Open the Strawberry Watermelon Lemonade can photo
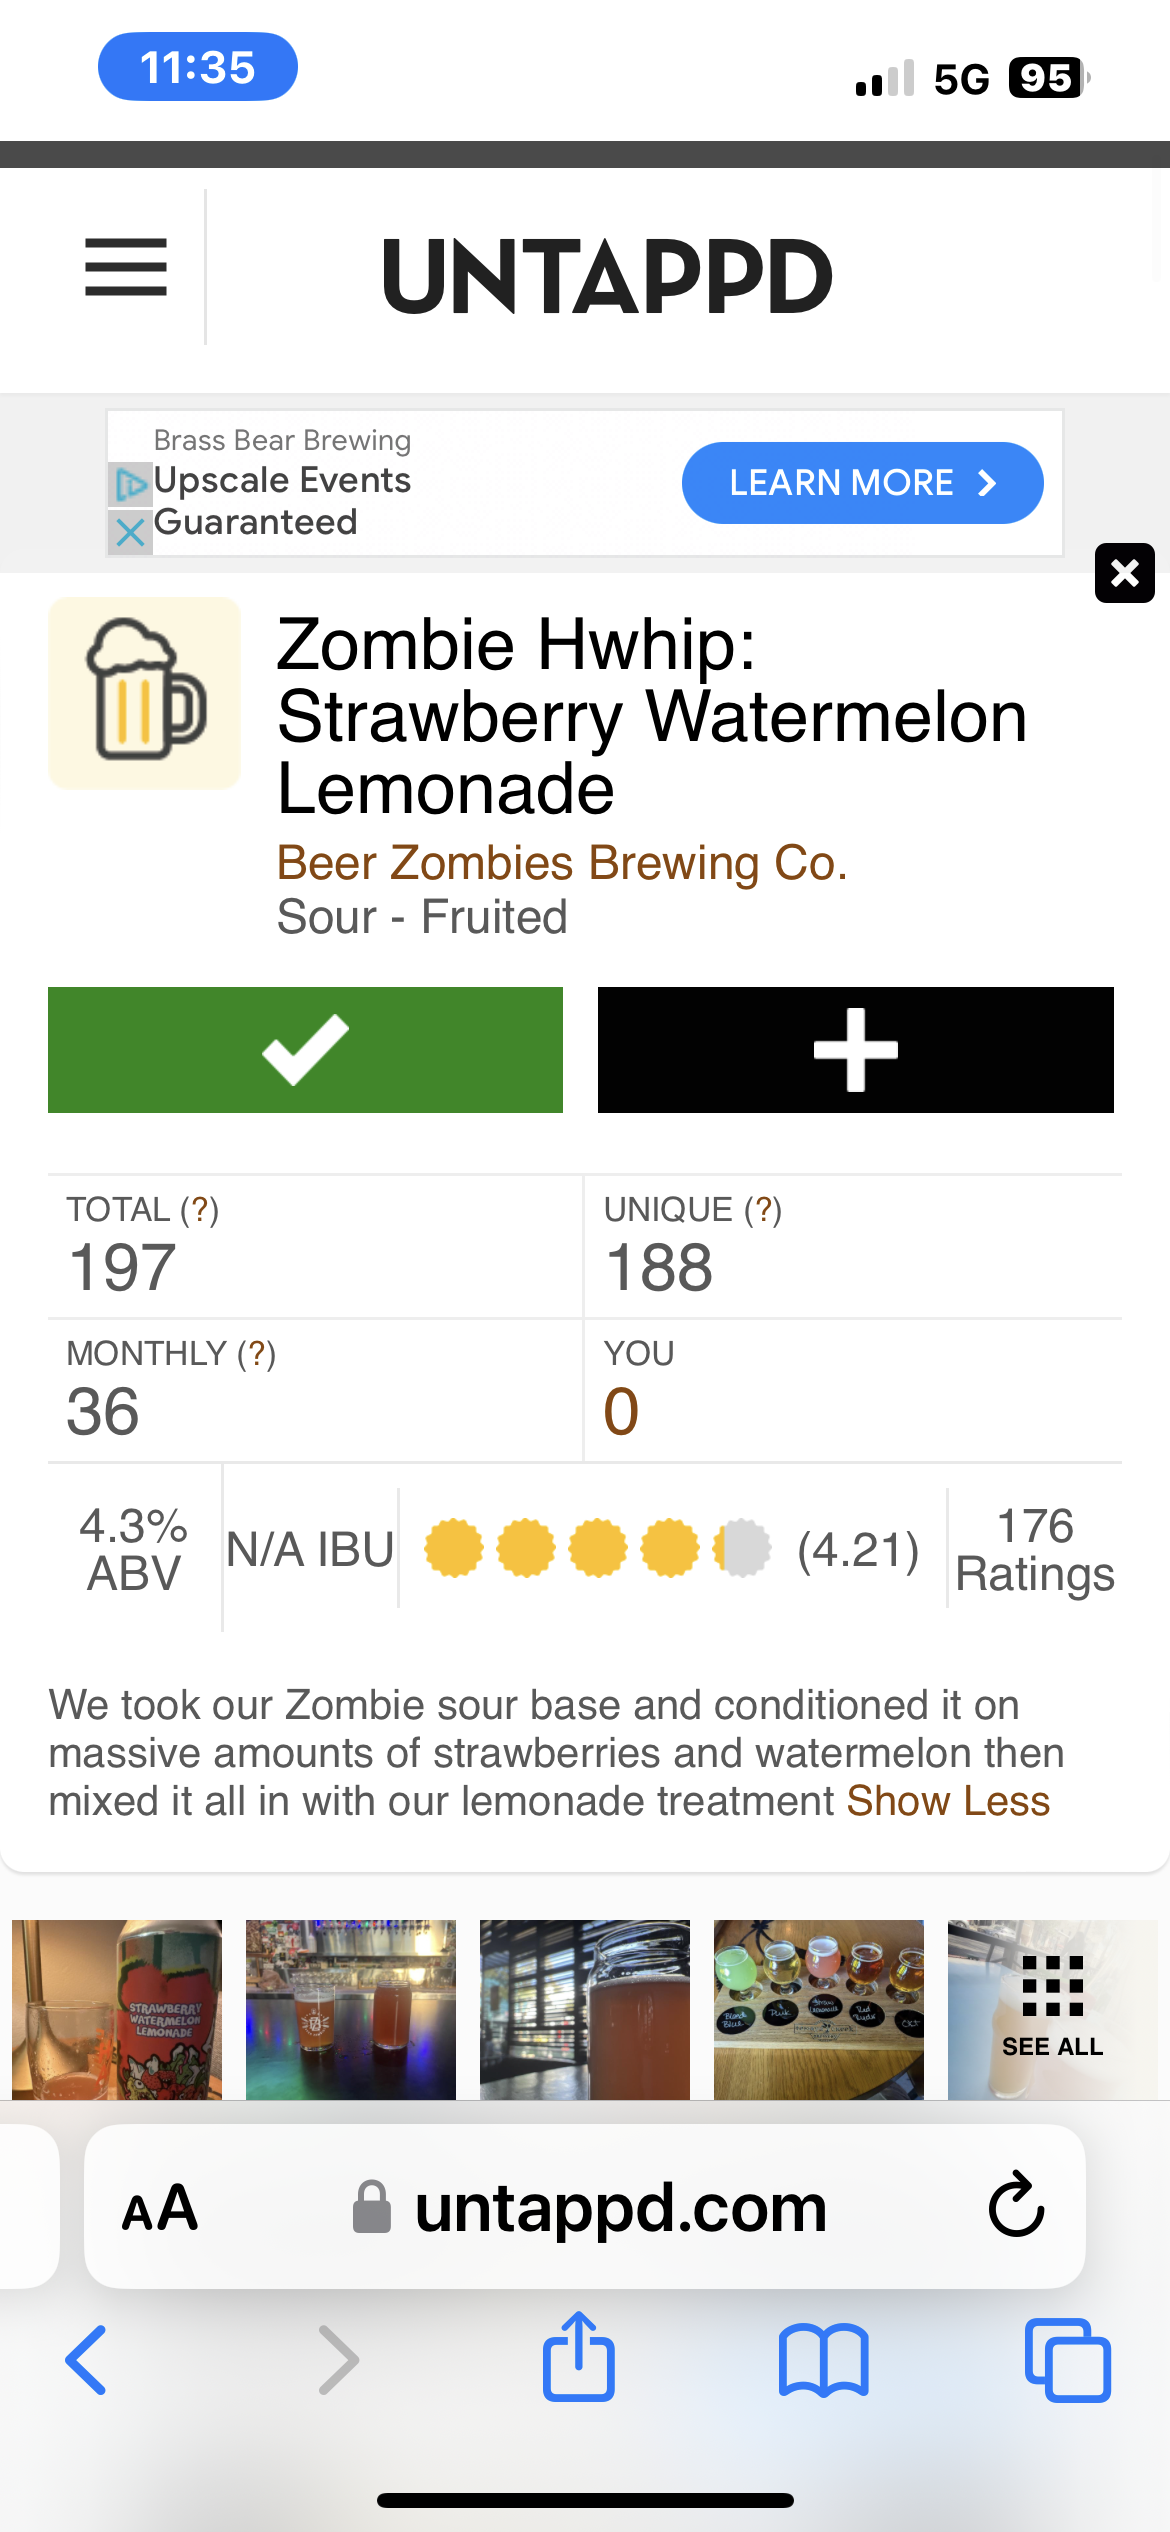 point(117,2008)
